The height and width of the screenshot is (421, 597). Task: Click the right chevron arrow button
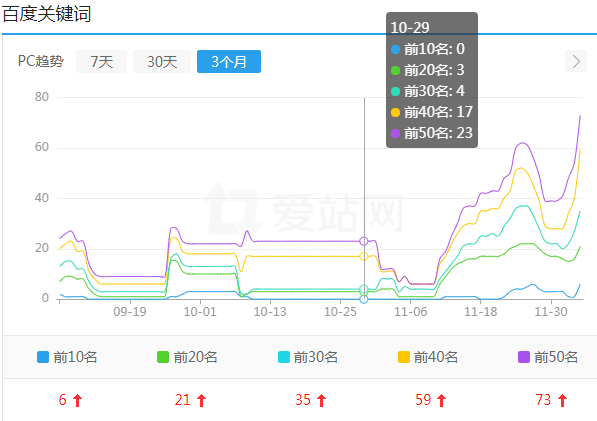(576, 61)
